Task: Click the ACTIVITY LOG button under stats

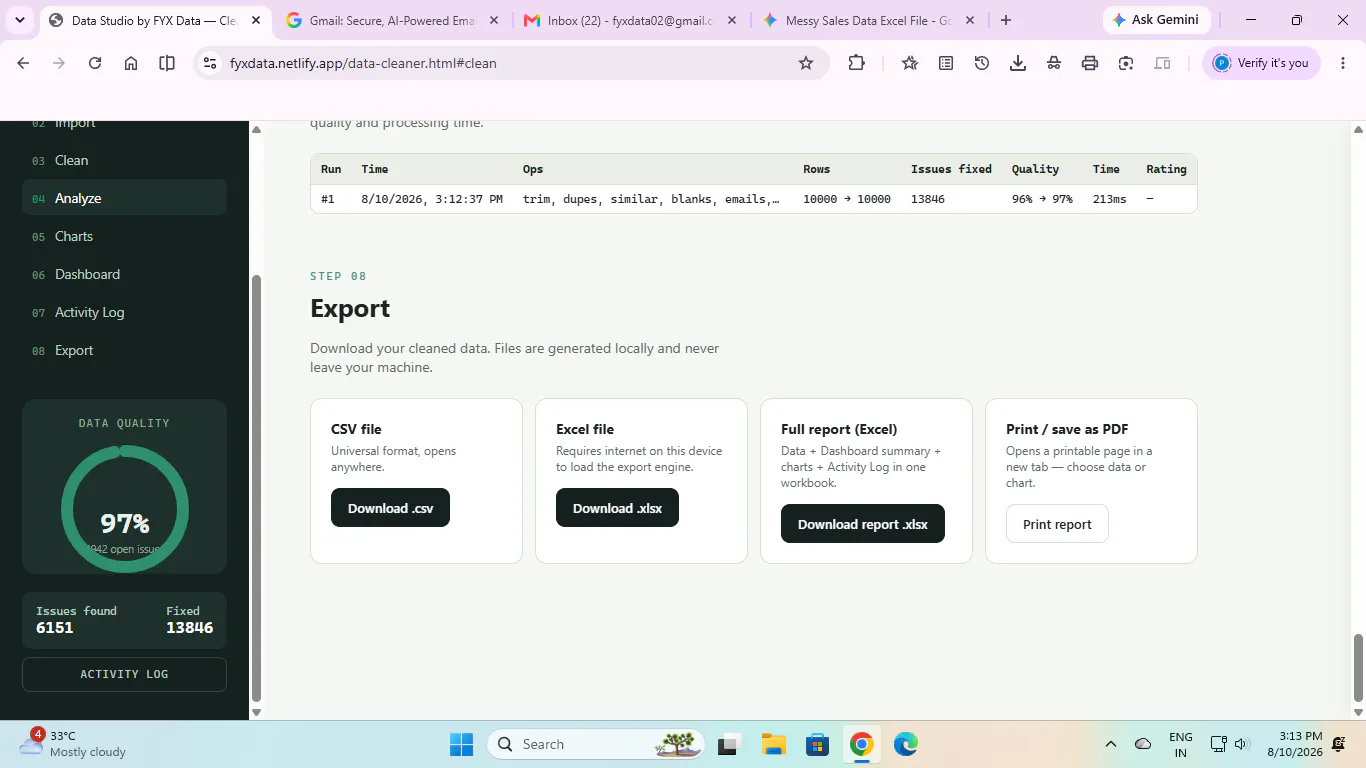Action: click(124, 674)
